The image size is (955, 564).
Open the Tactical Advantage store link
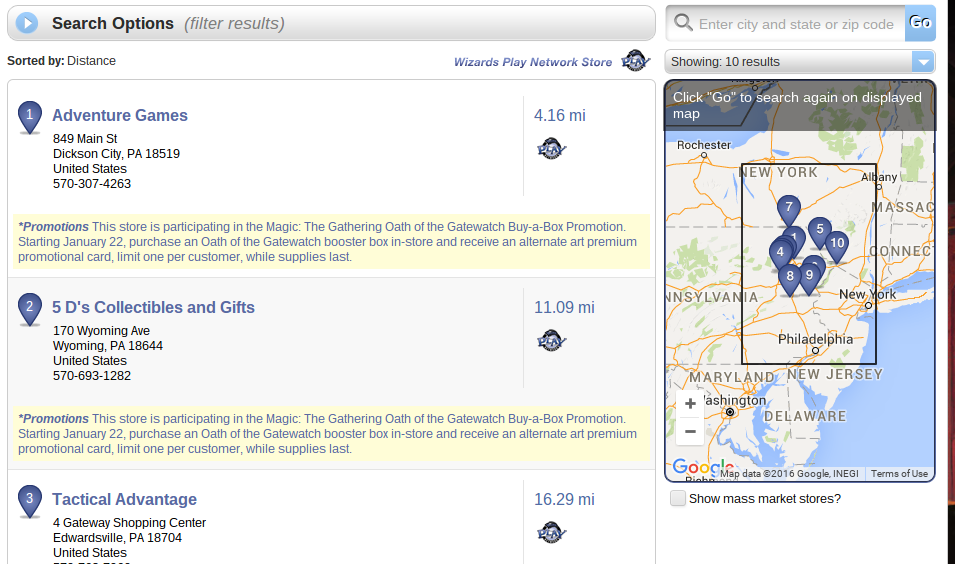click(x=124, y=499)
